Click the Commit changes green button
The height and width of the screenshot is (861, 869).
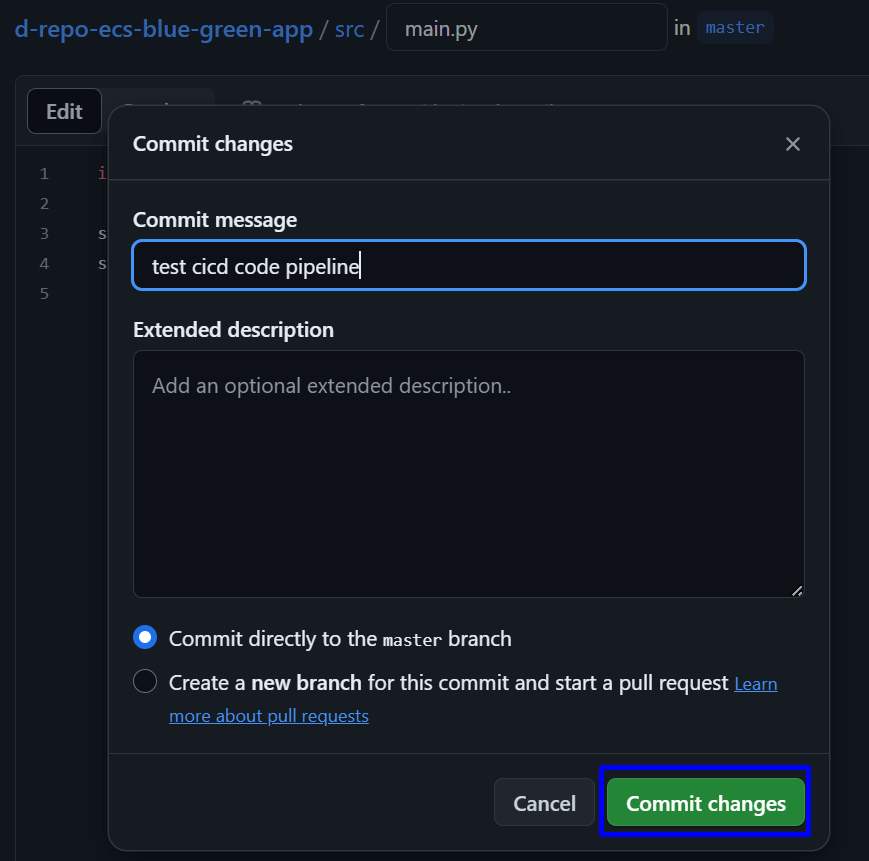tap(705, 803)
